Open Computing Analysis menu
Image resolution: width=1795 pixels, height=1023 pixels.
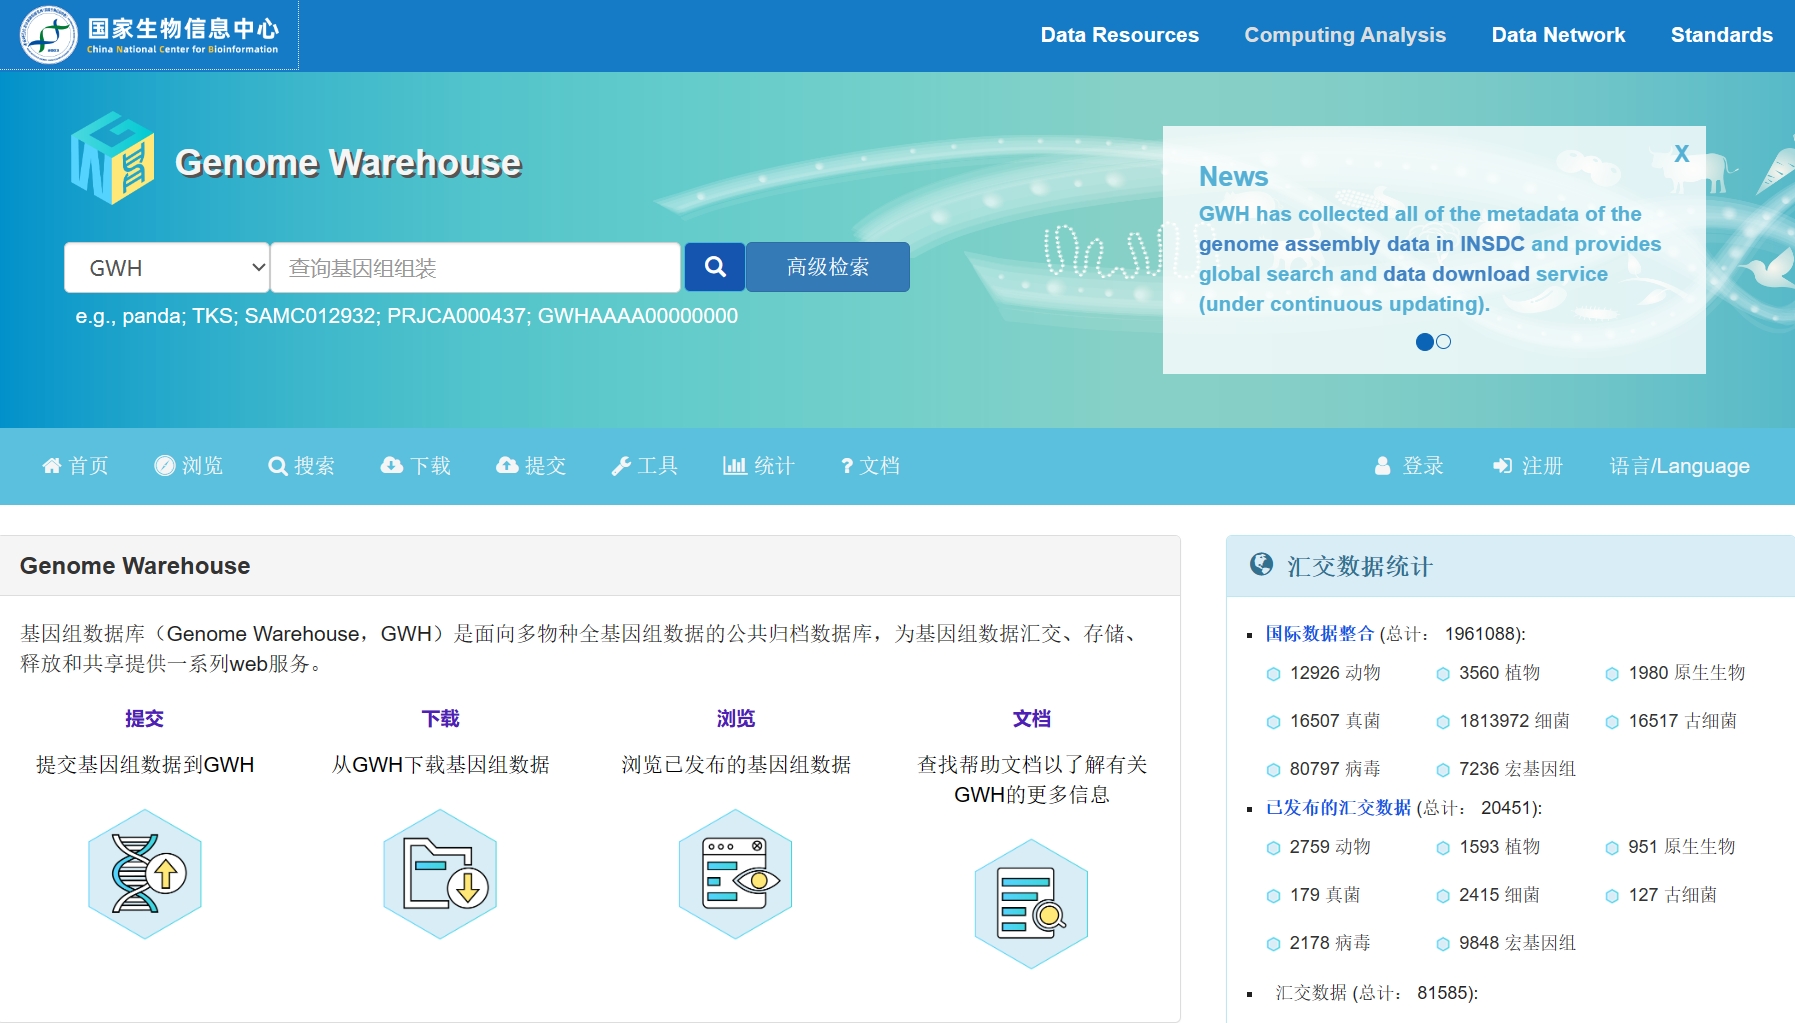point(1345,35)
